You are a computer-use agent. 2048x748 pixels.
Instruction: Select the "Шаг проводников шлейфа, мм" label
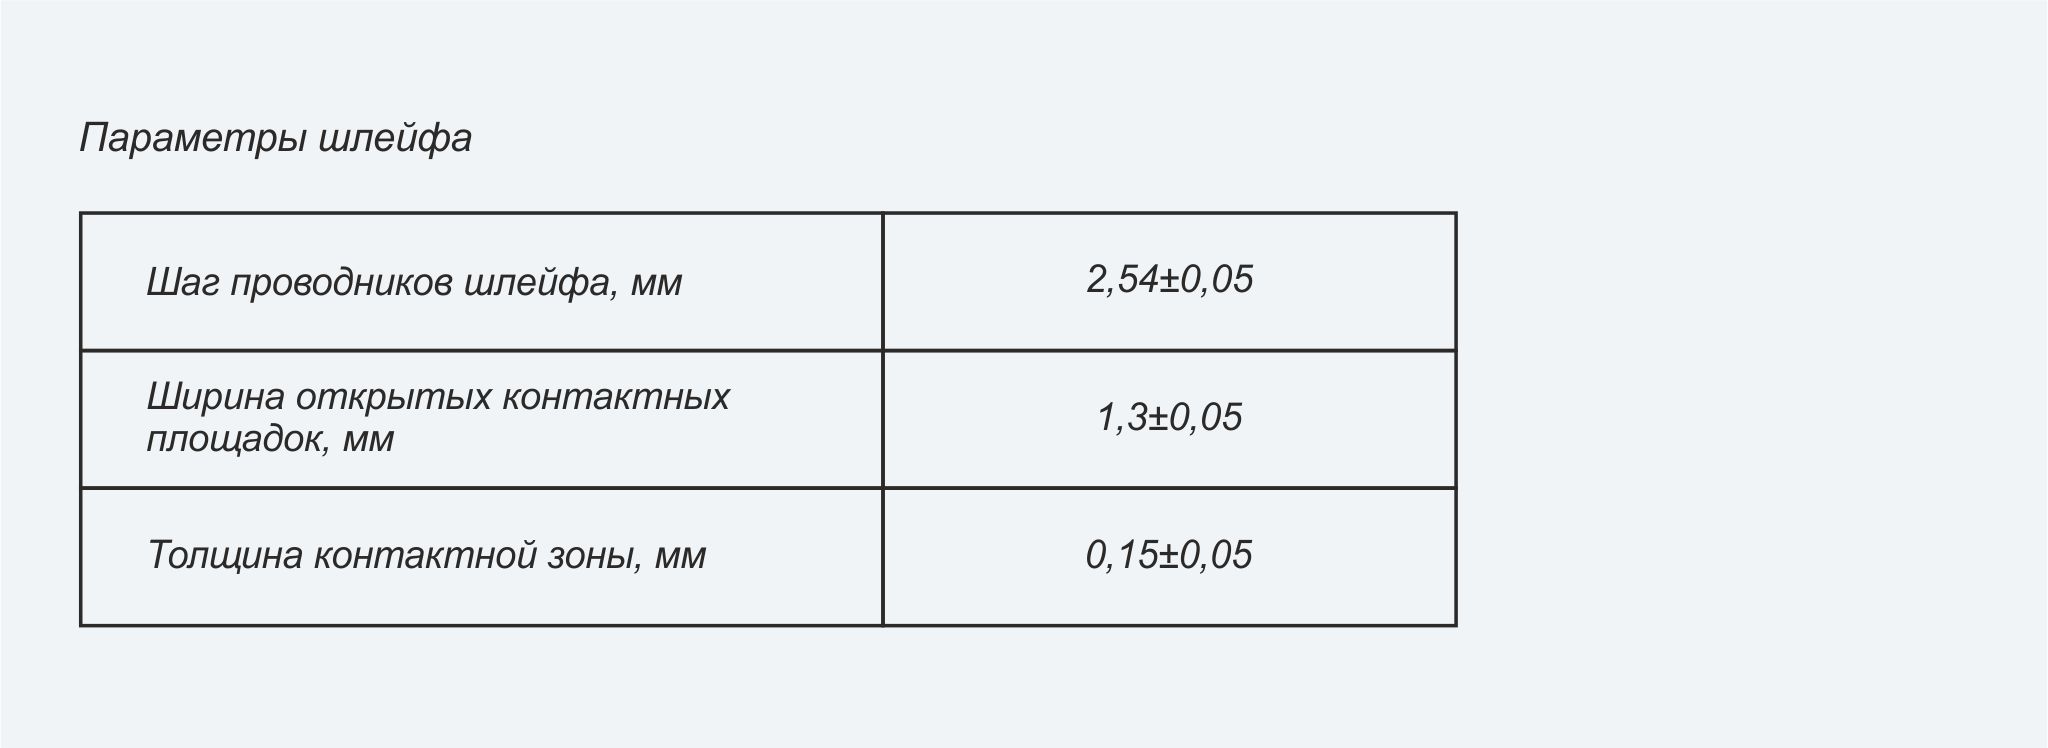[414, 283]
